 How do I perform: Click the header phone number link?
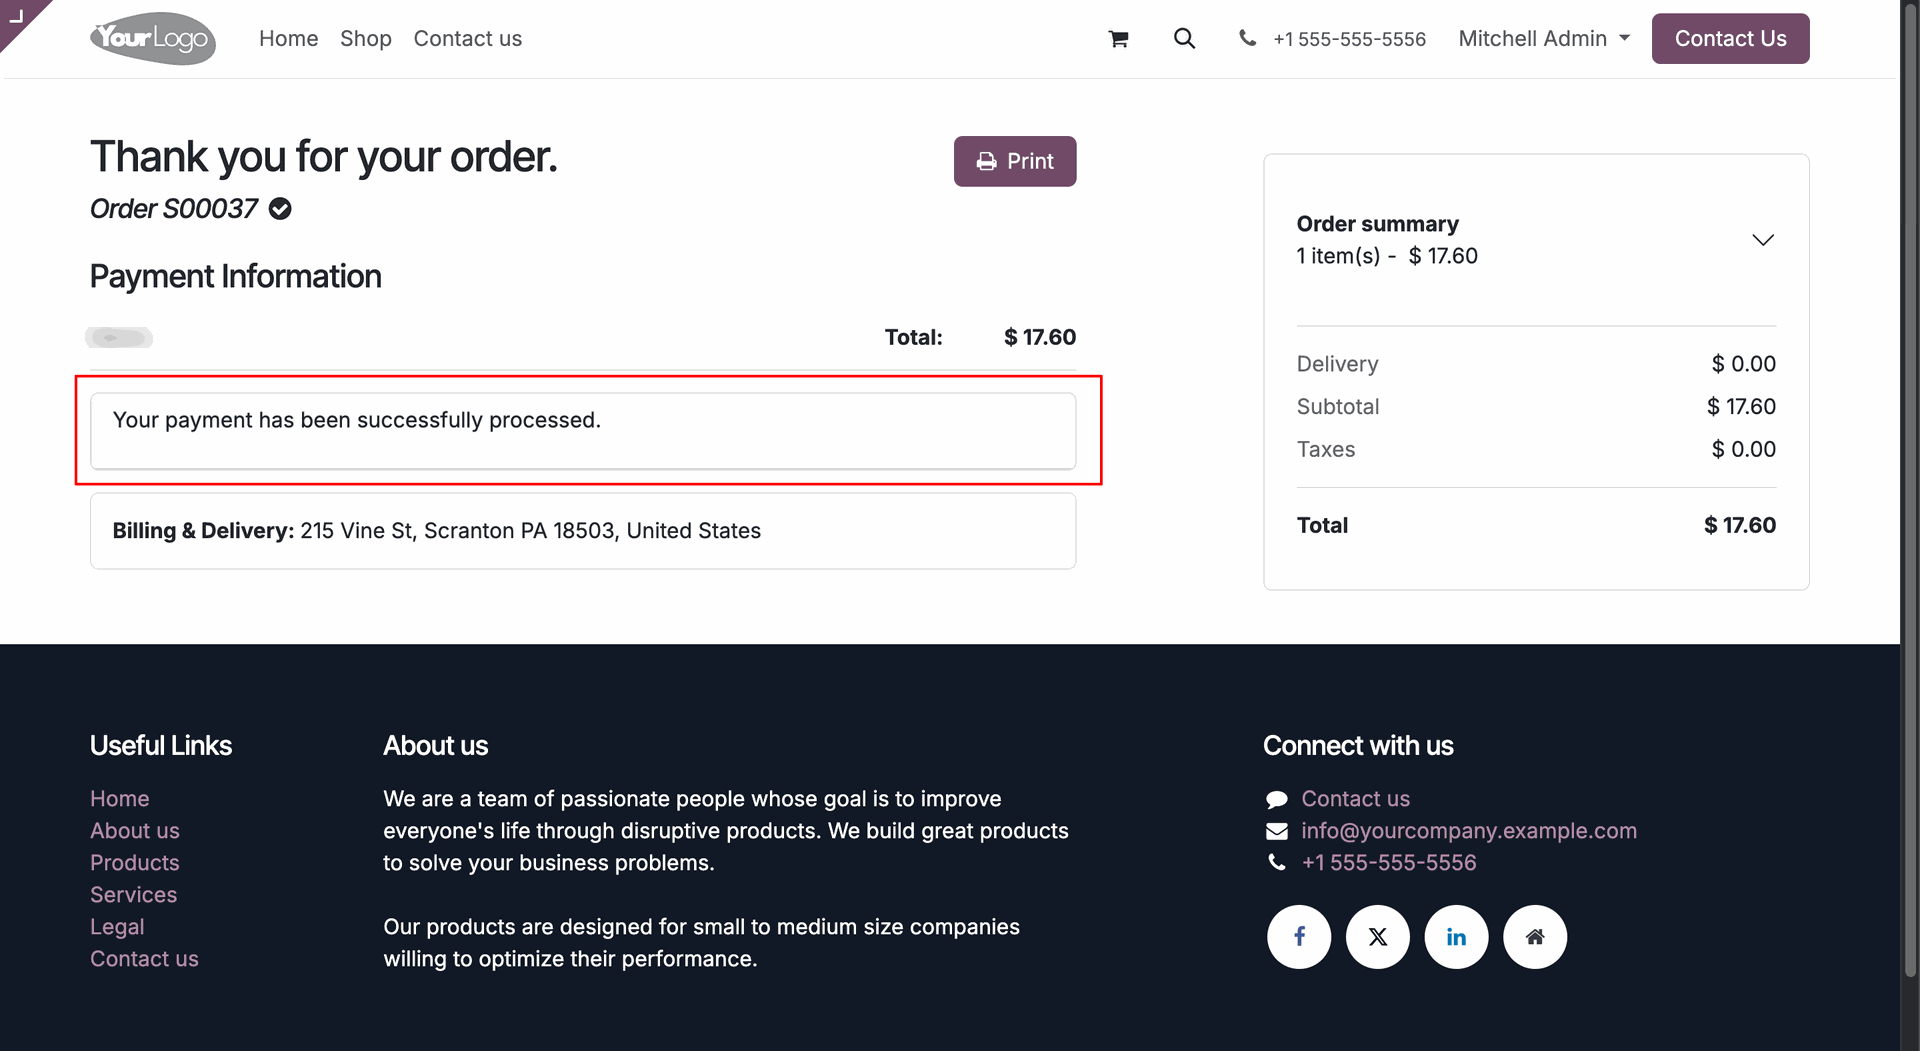click(1349, 39)
